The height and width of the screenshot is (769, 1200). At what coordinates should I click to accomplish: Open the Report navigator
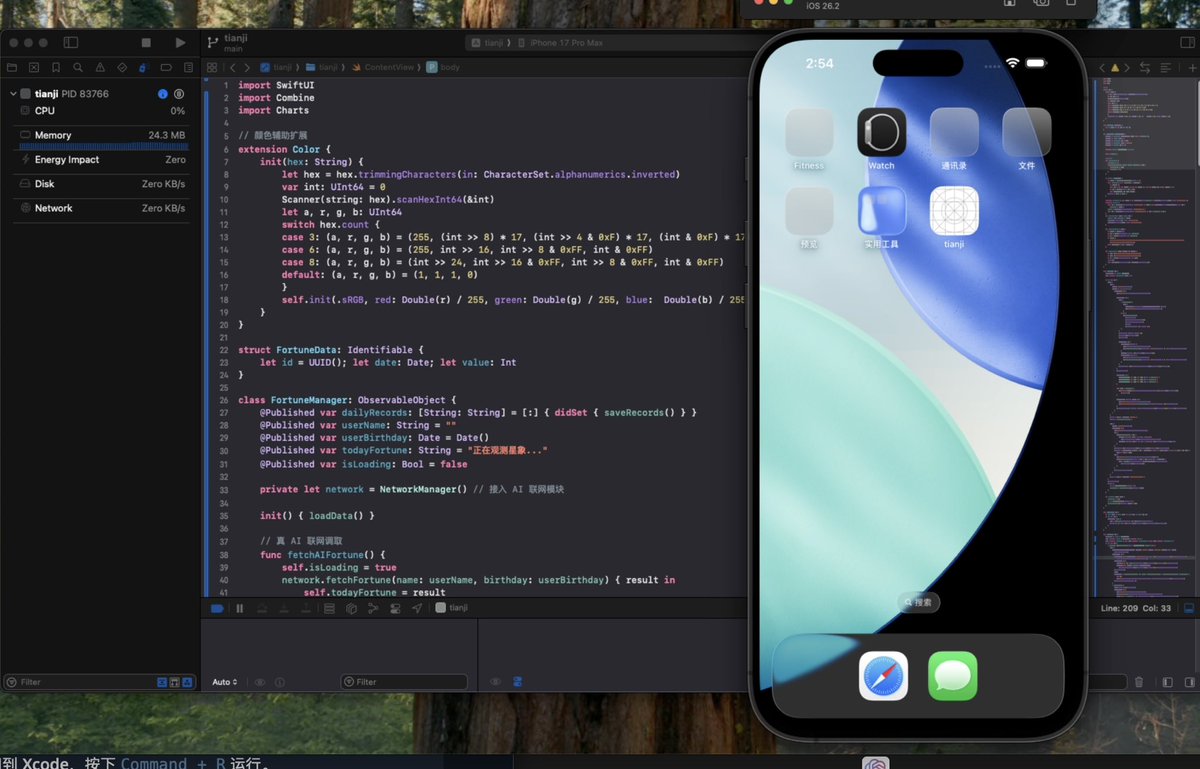coord(187,68)
